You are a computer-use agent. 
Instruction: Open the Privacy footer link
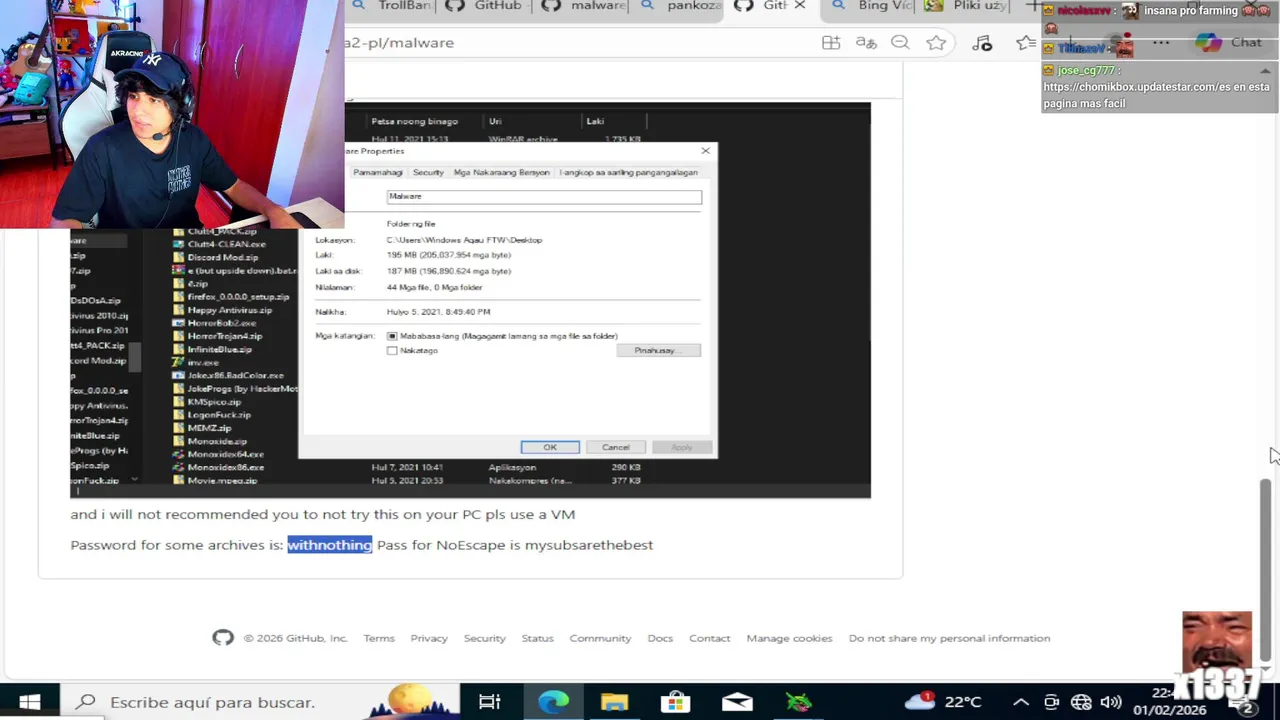[429, 638]
